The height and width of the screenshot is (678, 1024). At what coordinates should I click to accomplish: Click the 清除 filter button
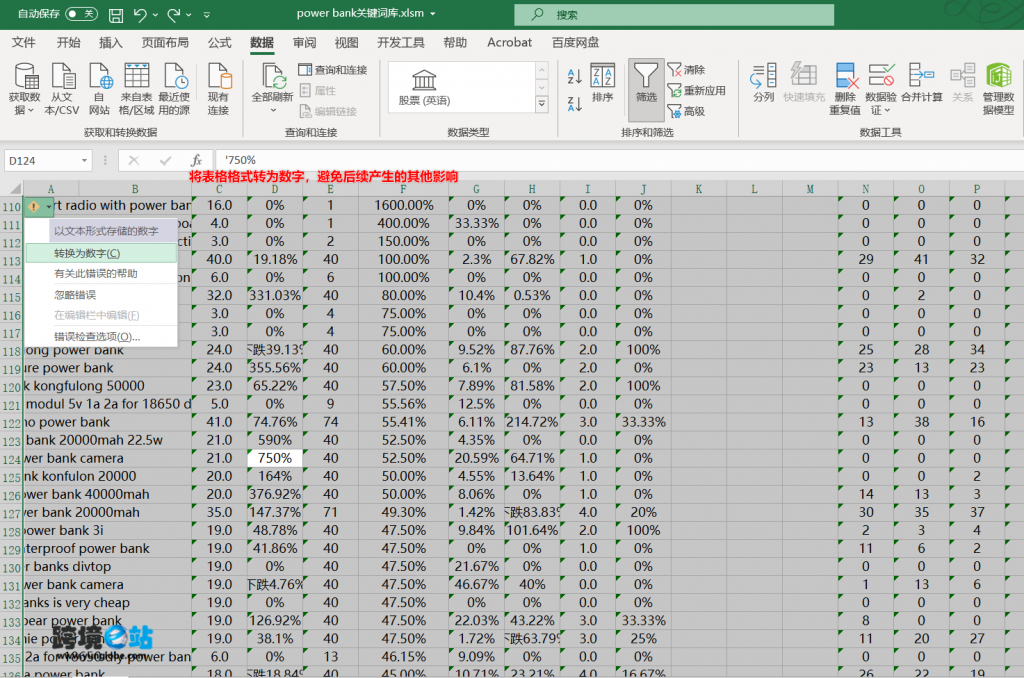686,70
